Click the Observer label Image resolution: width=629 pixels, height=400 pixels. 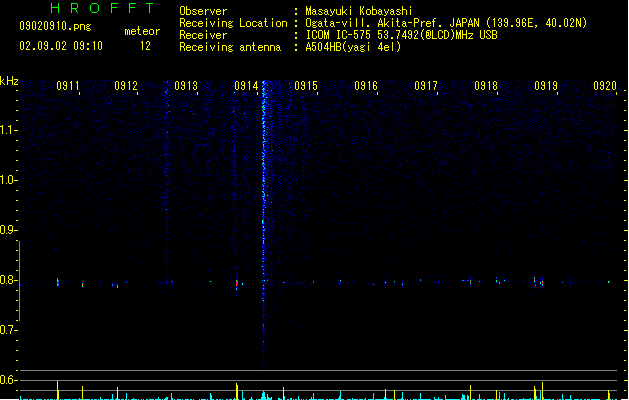point(203,11)
